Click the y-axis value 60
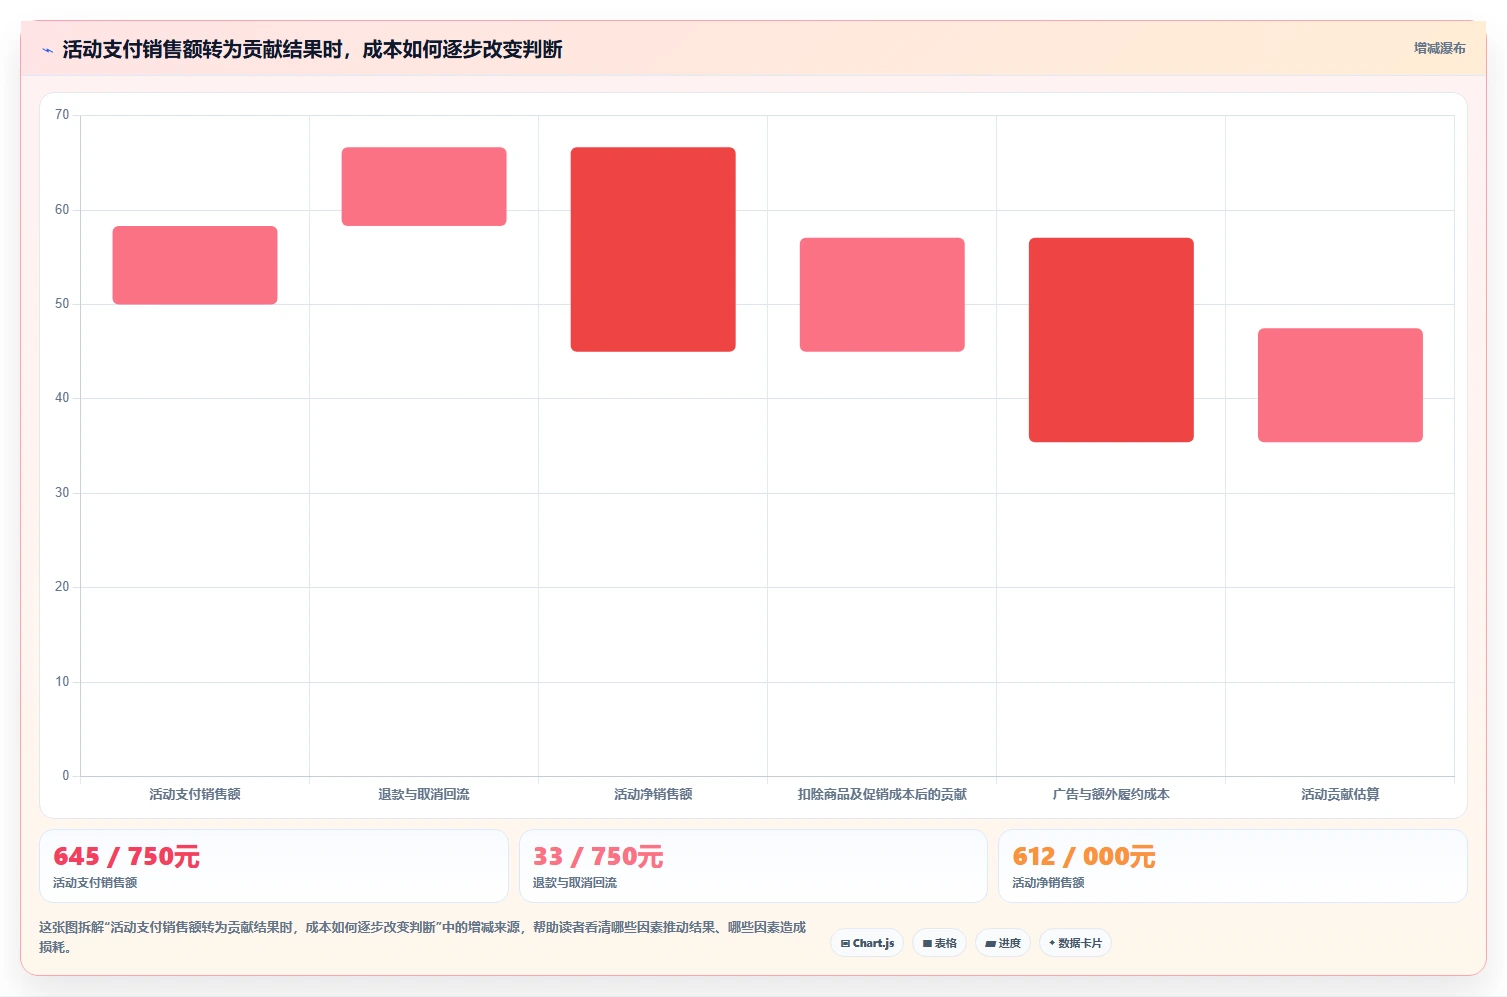Viewport: 1507px width, 997px height. point(62,210)
